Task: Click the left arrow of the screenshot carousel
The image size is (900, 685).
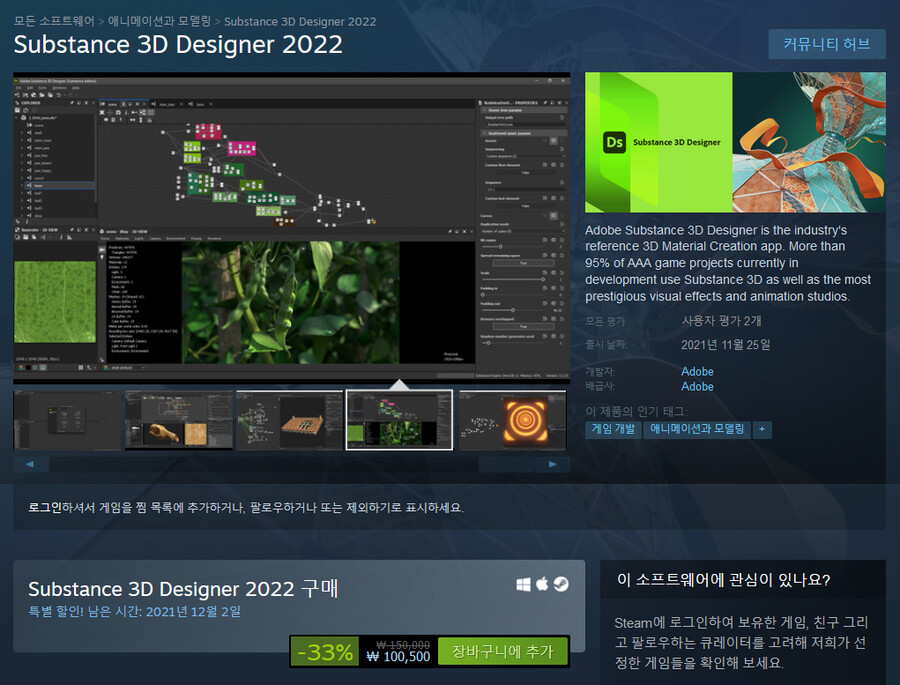Action: click(29, 463)
